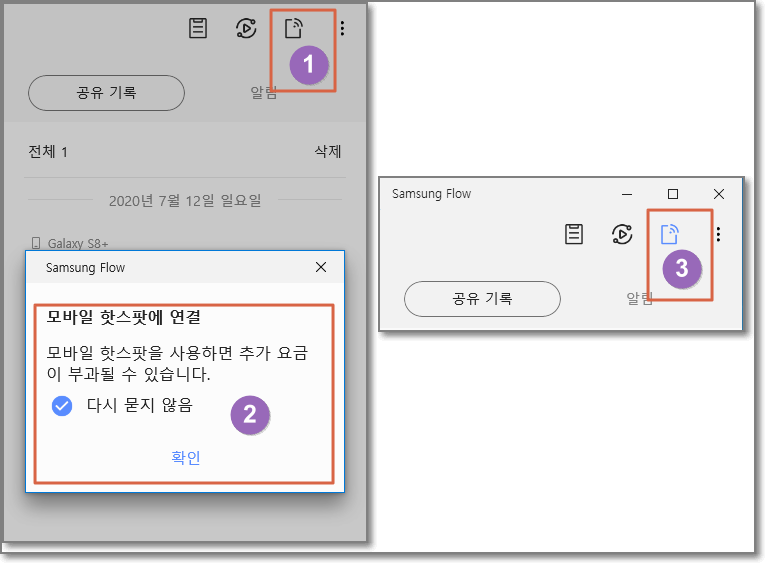
Task: Open three-dot menu in right window
Action: (718, 234)
